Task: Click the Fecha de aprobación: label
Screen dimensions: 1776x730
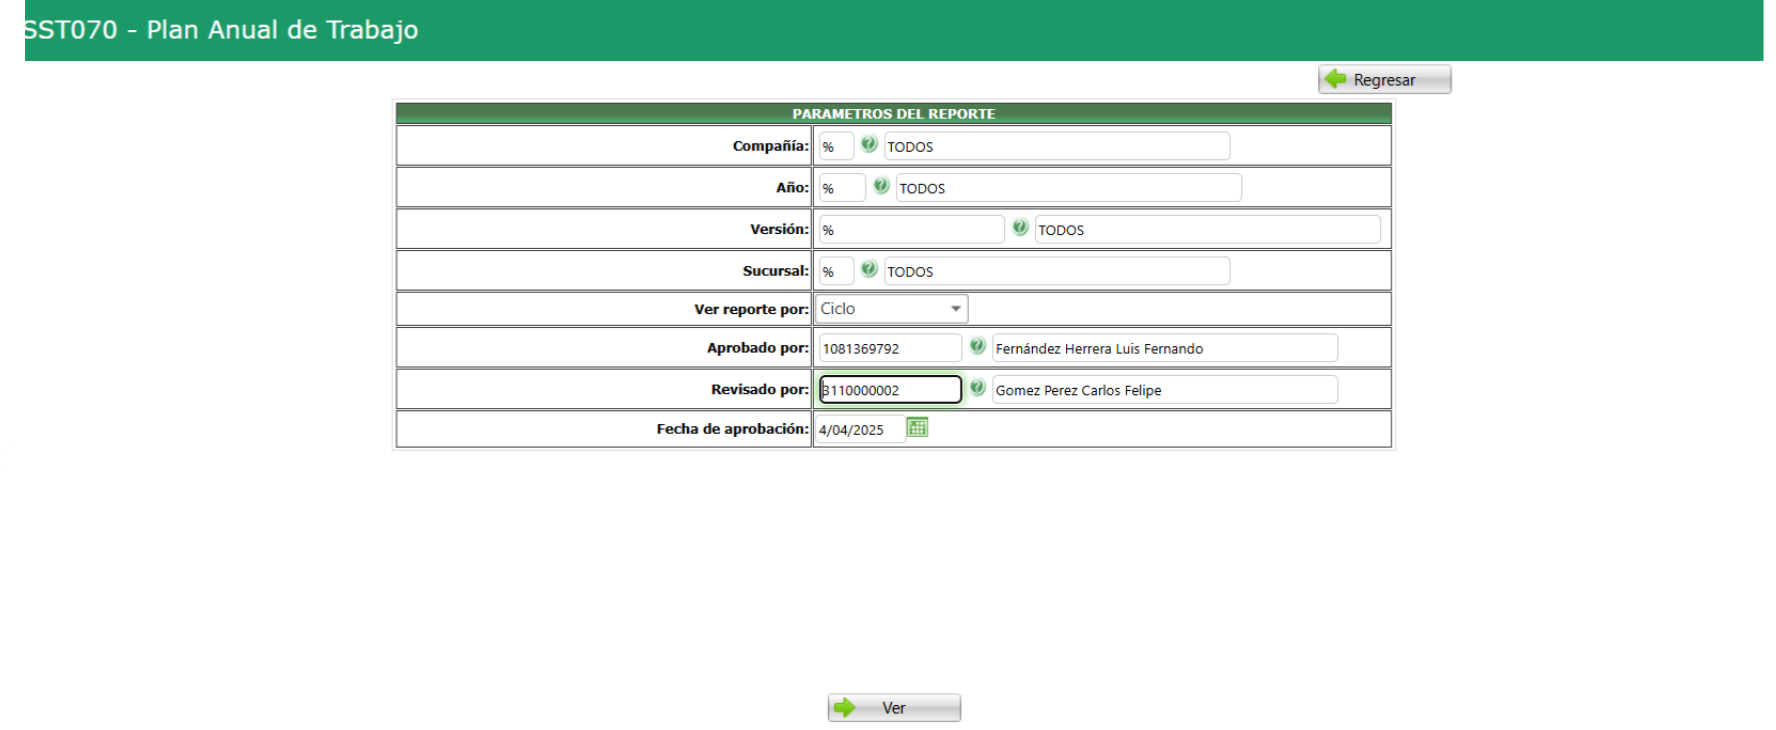Action: tap(732, 429)
